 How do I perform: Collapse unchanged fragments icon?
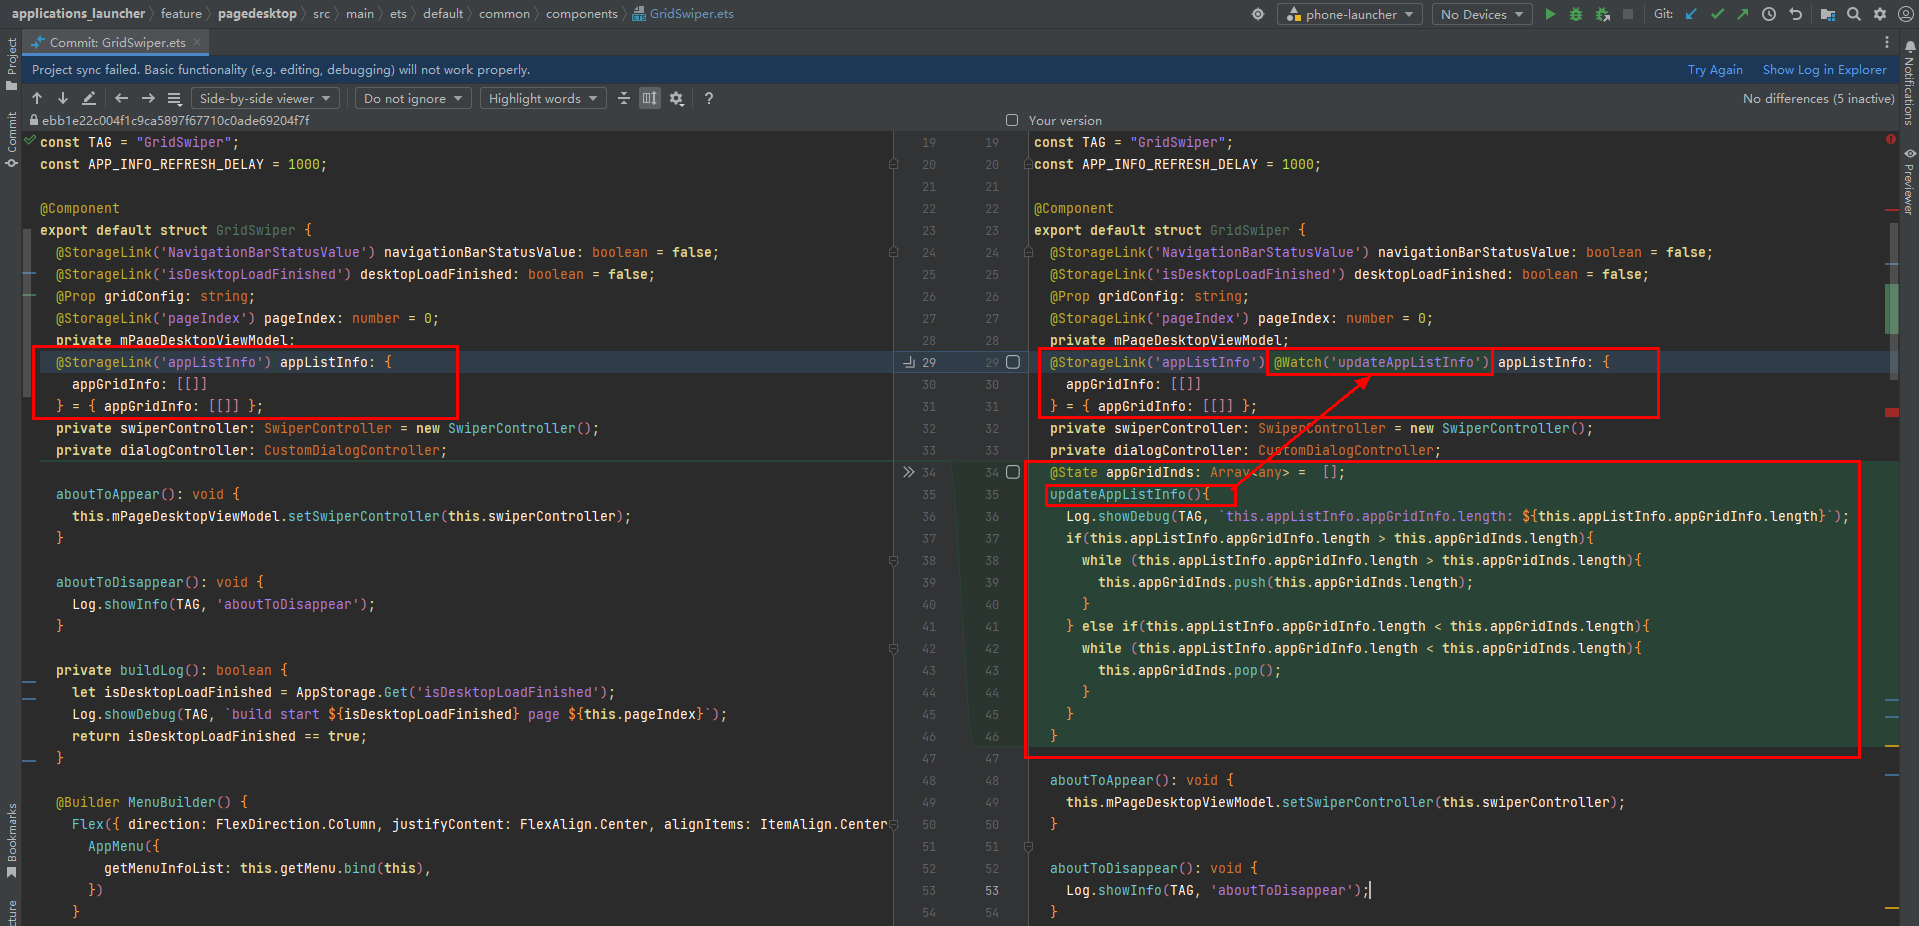point(624,98)
